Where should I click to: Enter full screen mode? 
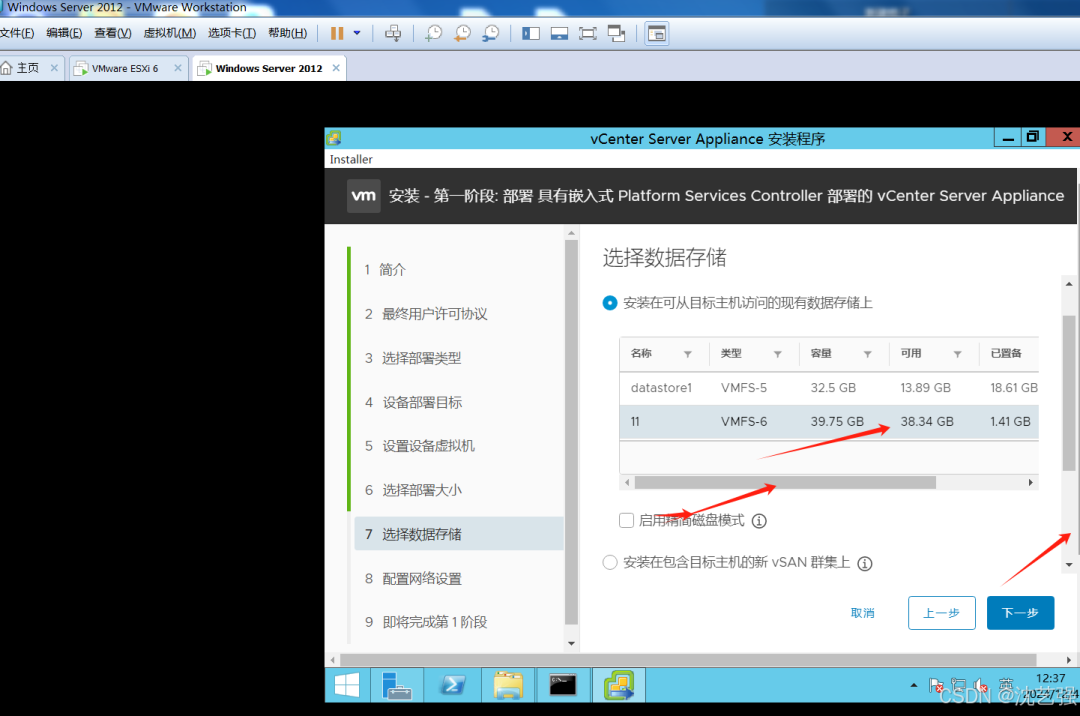point(588,33)
